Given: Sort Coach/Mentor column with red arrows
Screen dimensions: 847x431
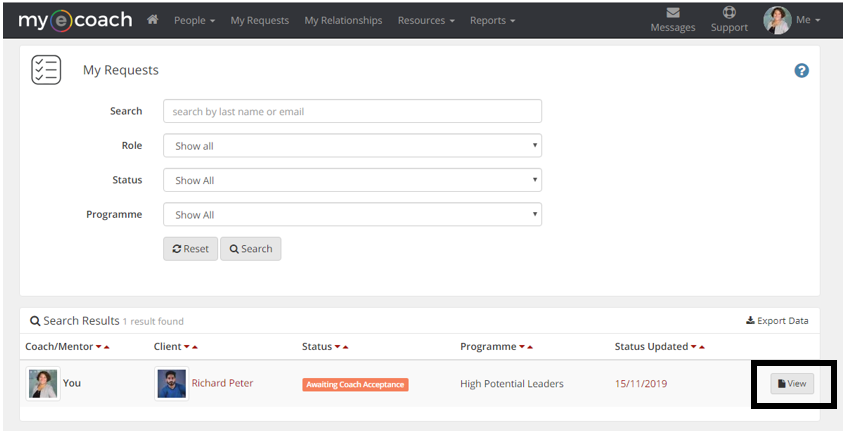Looking at the screenshot, I should (x=103, y=347).
